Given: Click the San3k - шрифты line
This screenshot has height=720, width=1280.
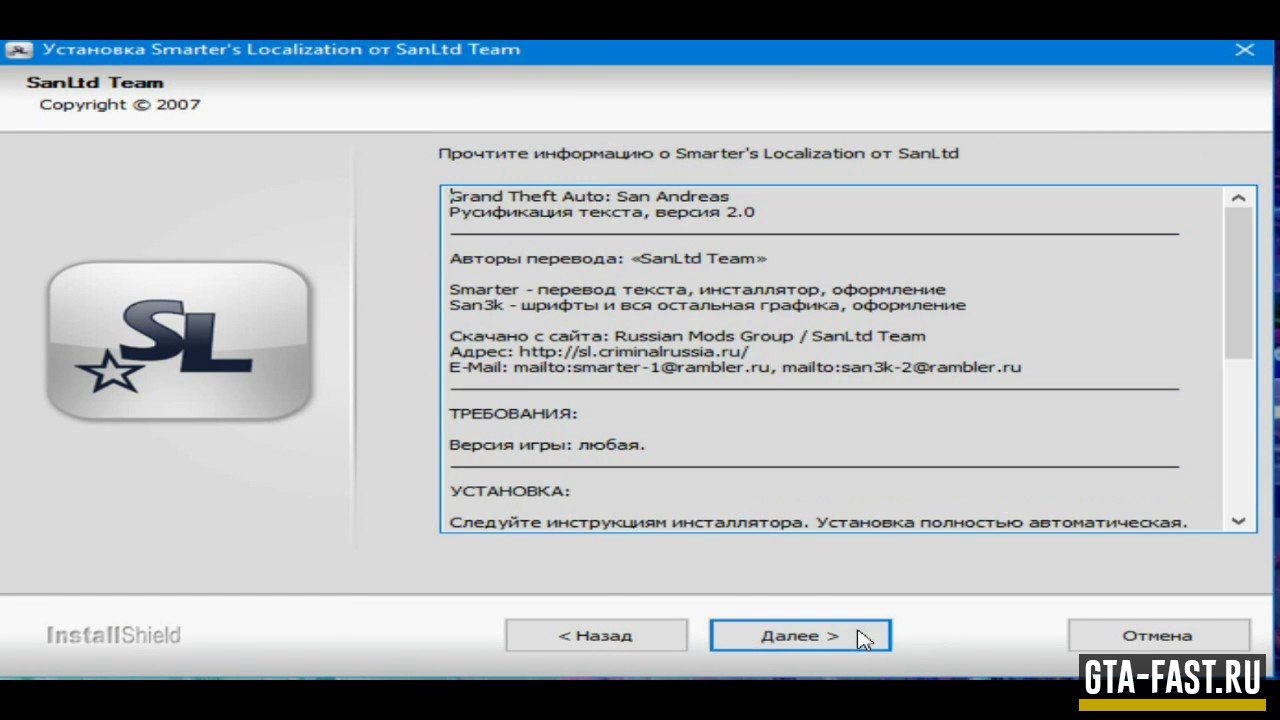Looking at the screenshot, I should click(x=707, y=305).
